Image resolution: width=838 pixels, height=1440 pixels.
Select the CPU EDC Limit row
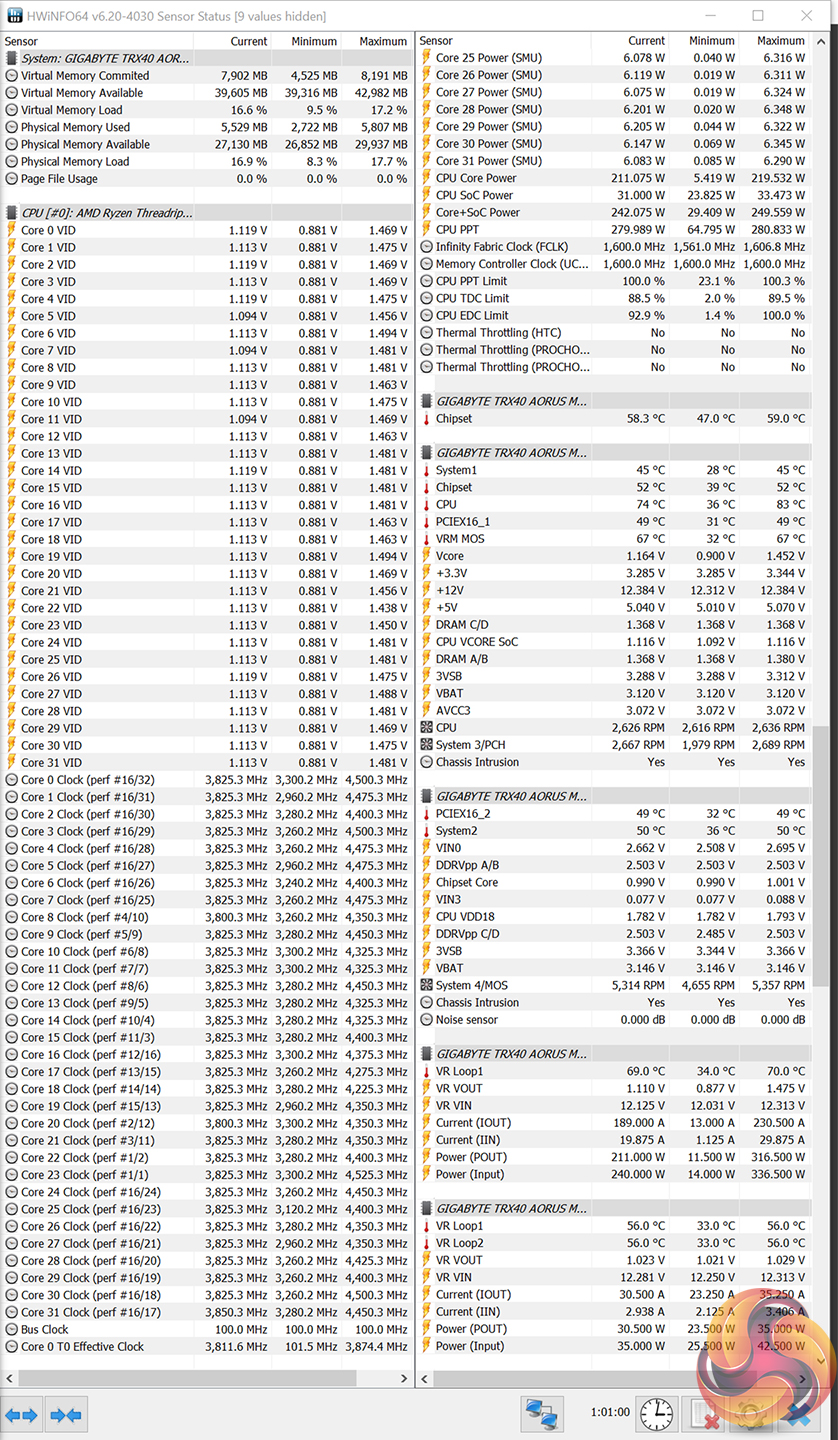coord(613,315)
